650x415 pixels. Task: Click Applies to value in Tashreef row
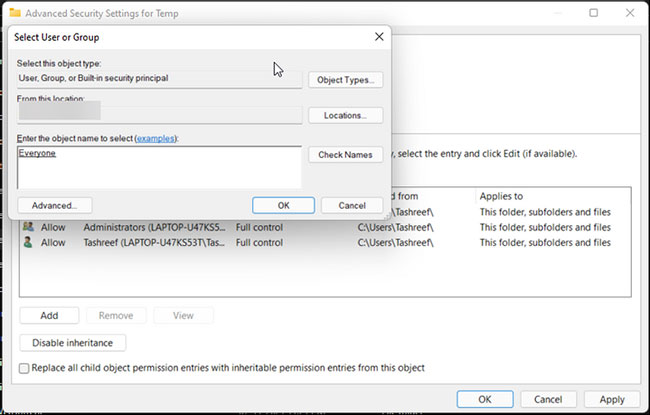coord(545,243)
